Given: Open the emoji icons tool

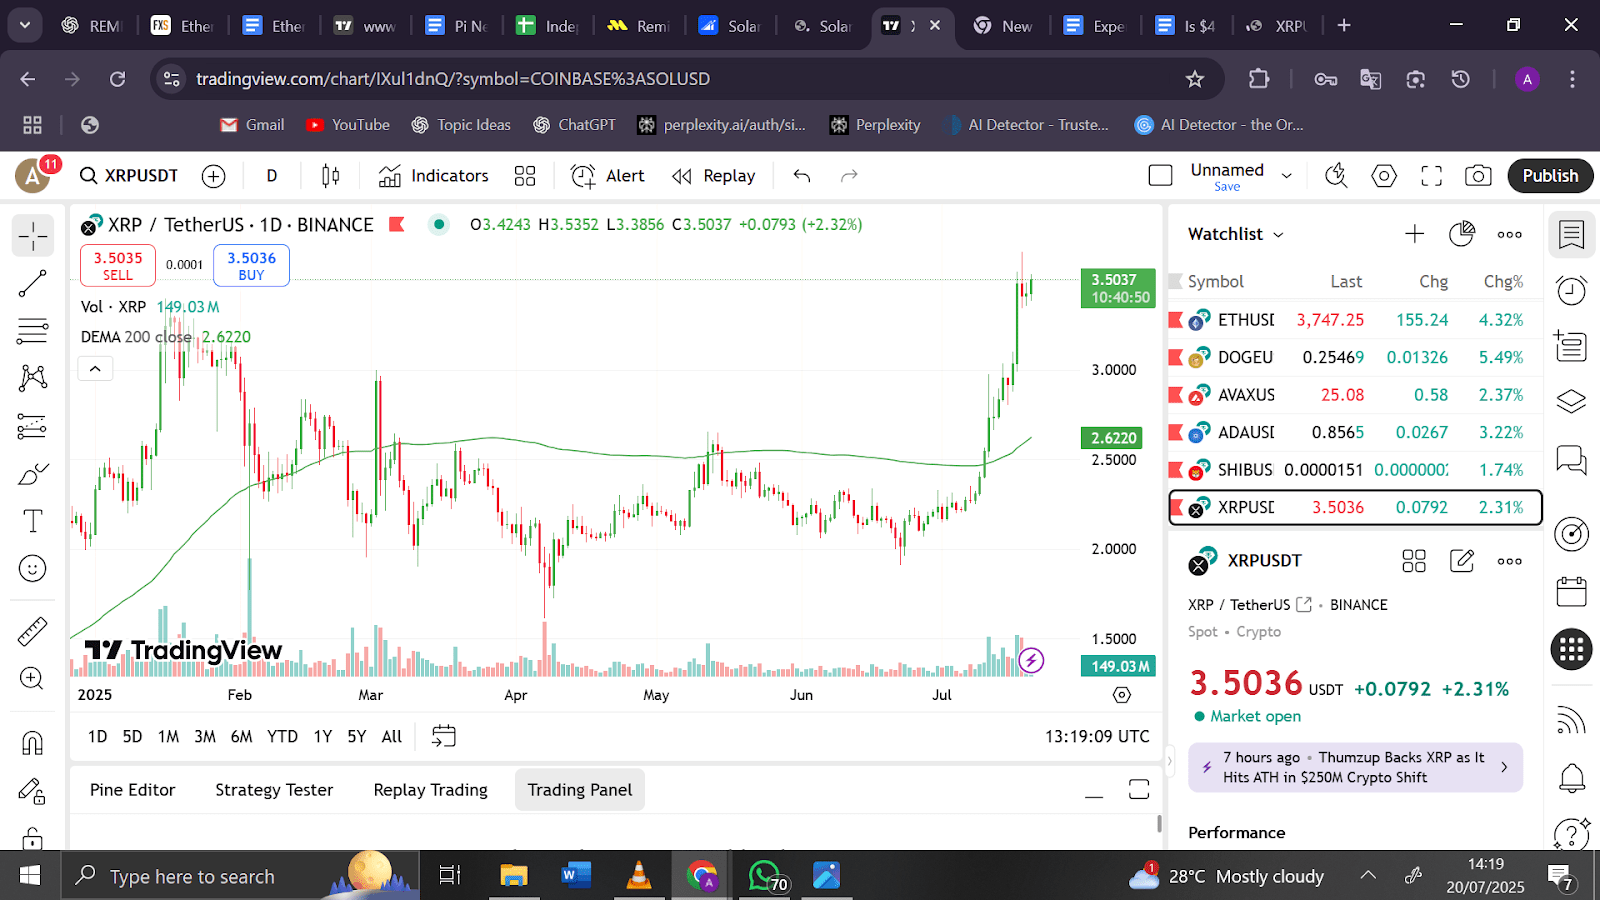Looking at the screenshot, I should tap(33, 569).
